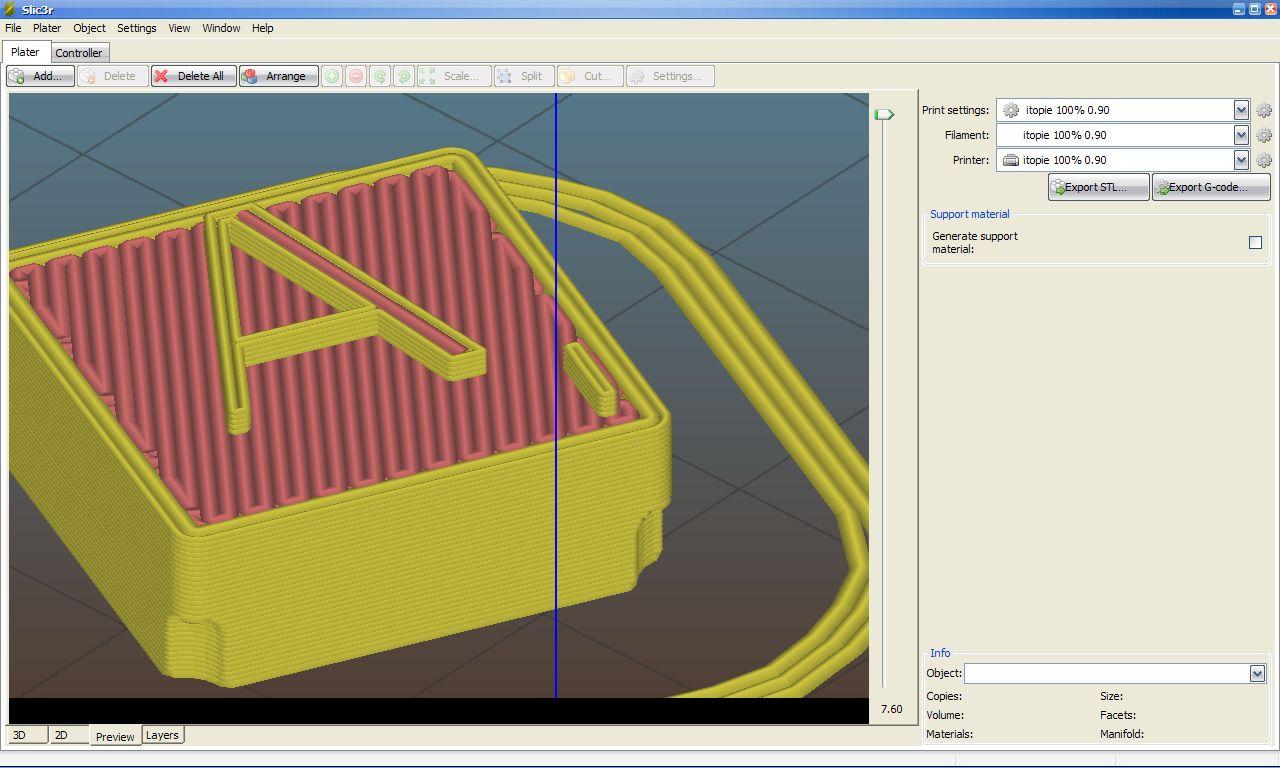Viewport: 1280px width, 768px height.
Task: Click the green layer height slider handle
Action: (884, 114)
